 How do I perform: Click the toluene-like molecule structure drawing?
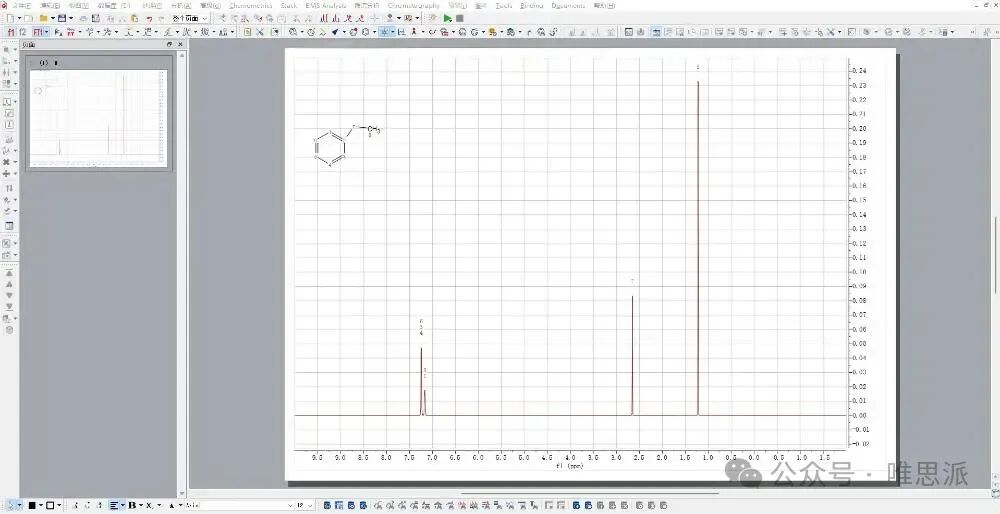(x=348, y=147)
